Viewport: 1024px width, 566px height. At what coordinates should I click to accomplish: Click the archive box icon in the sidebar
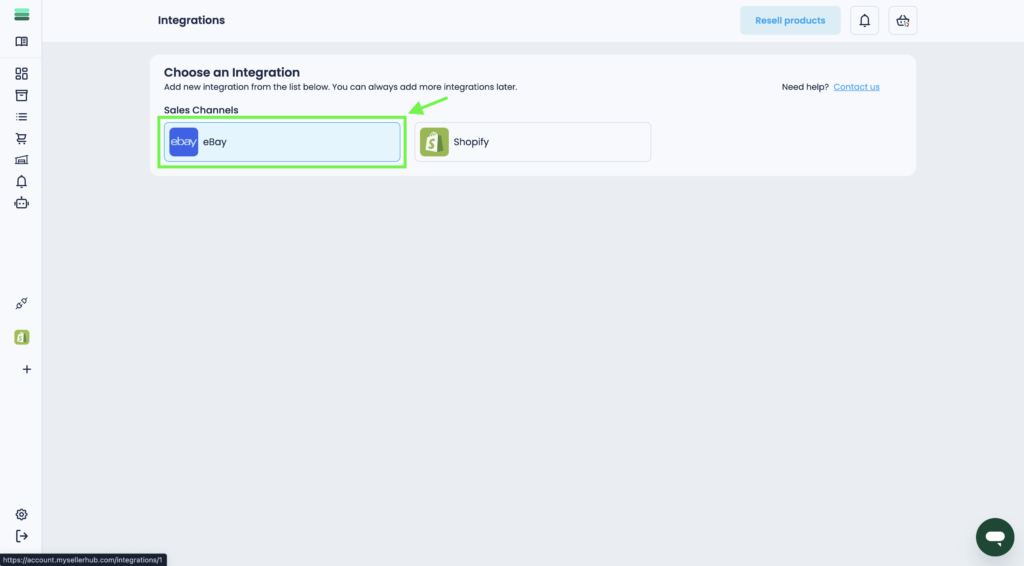[x=21, y=95]
